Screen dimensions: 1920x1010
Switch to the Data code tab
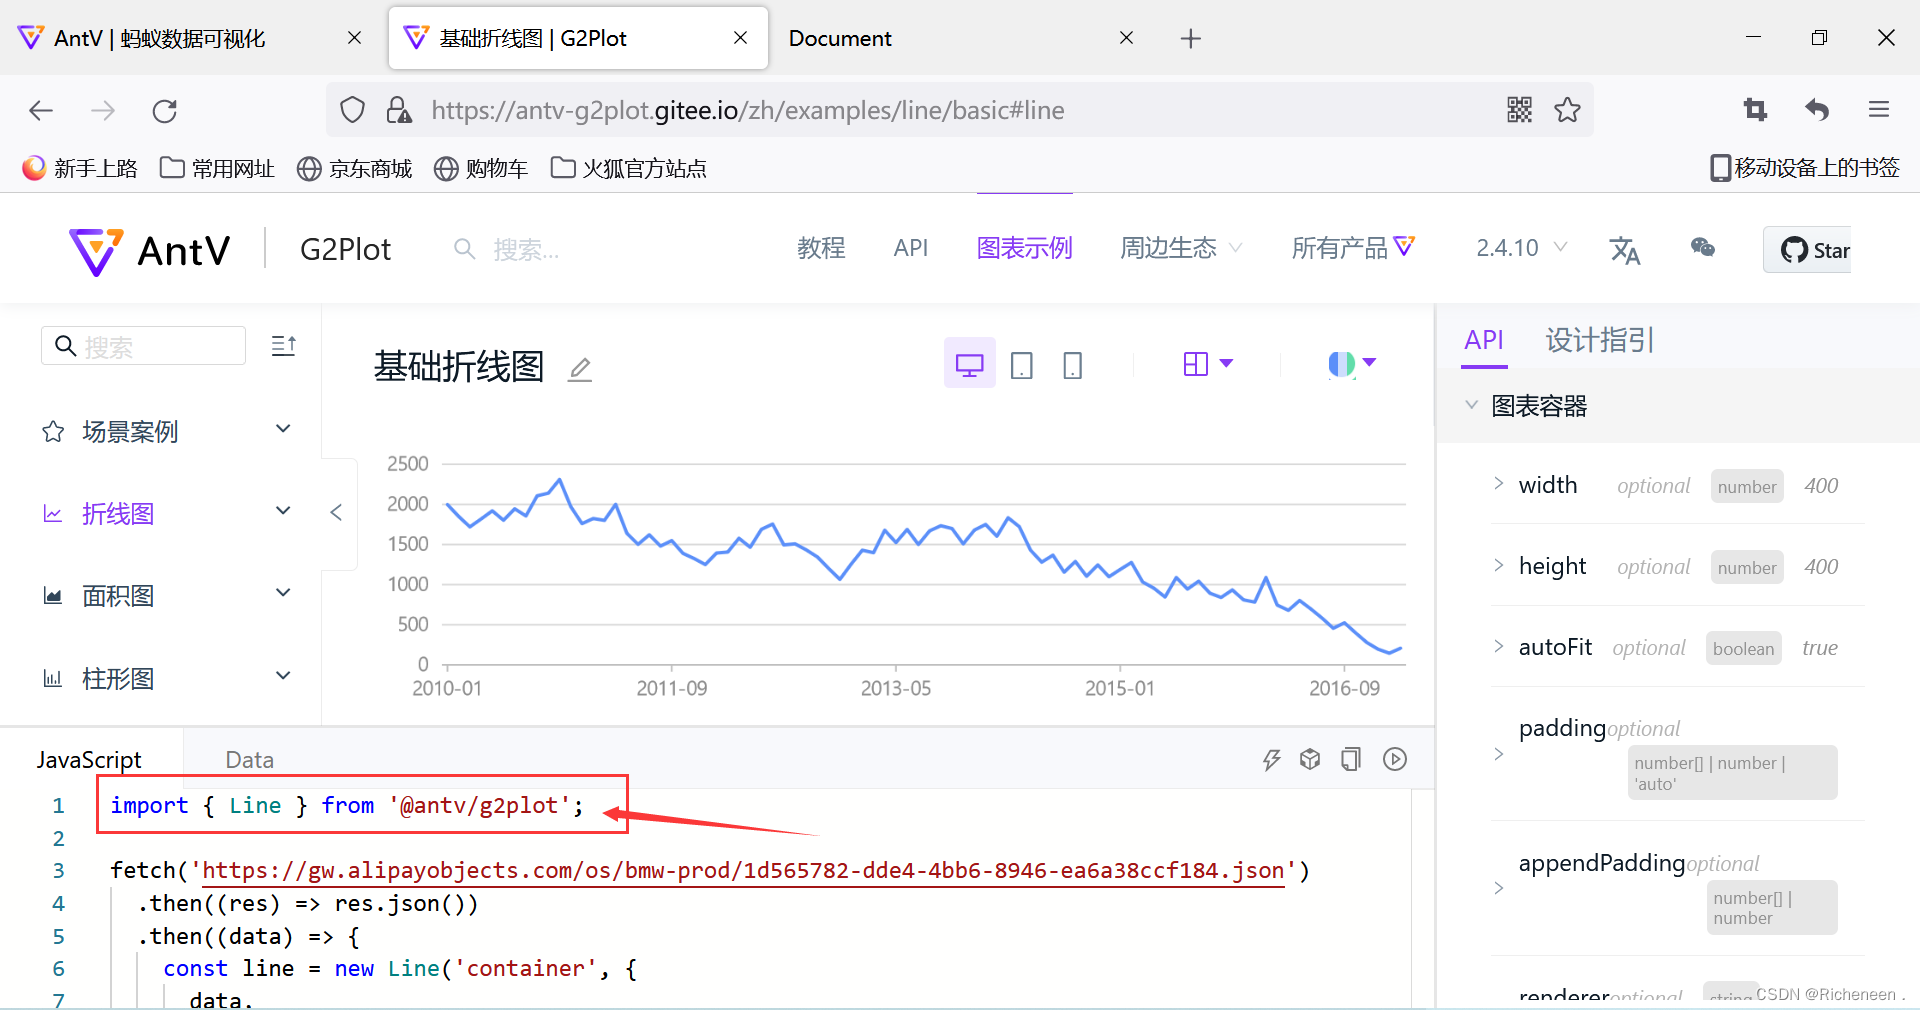click(x=250, y=760)
